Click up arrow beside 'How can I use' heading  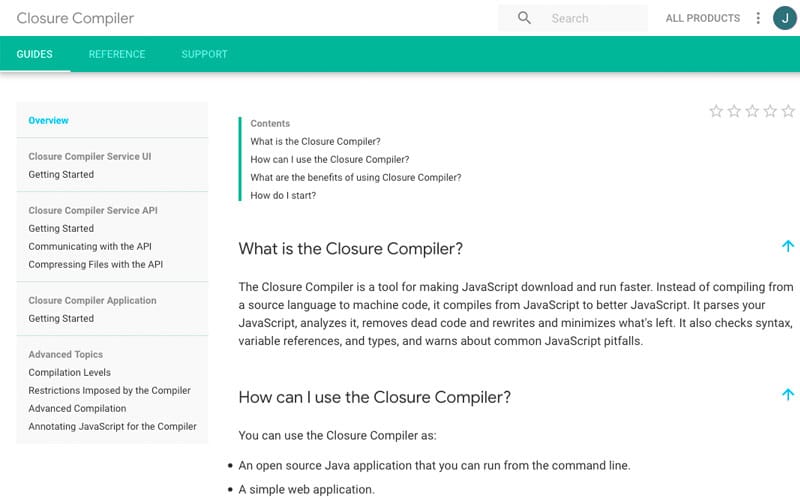[x=788, y=394]
